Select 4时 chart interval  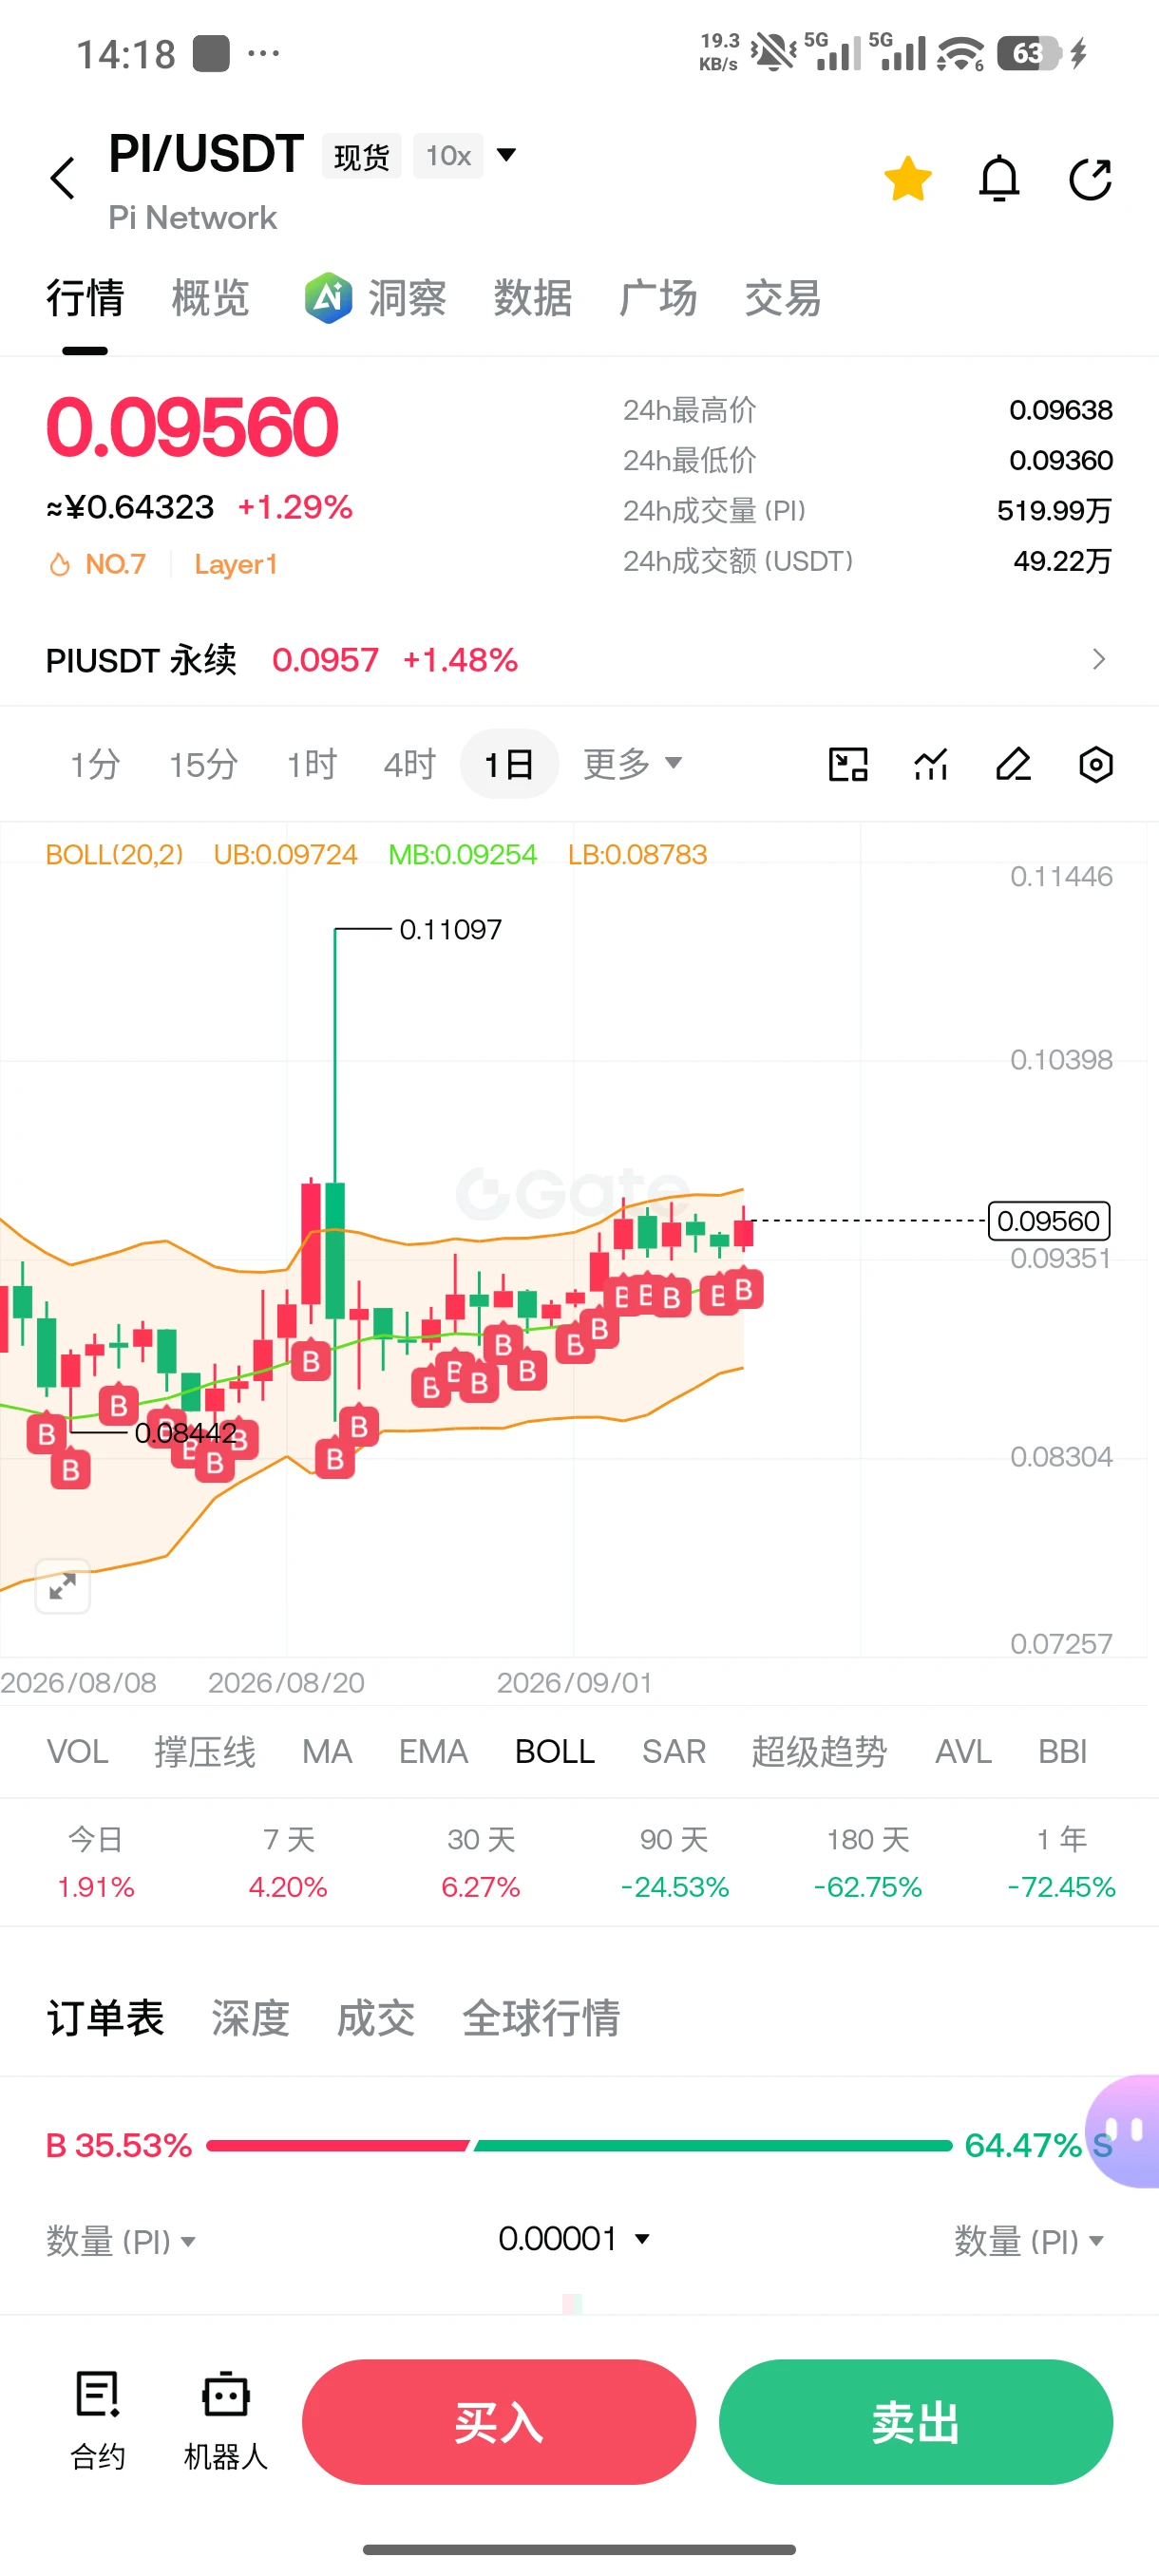tap(410, 765)
